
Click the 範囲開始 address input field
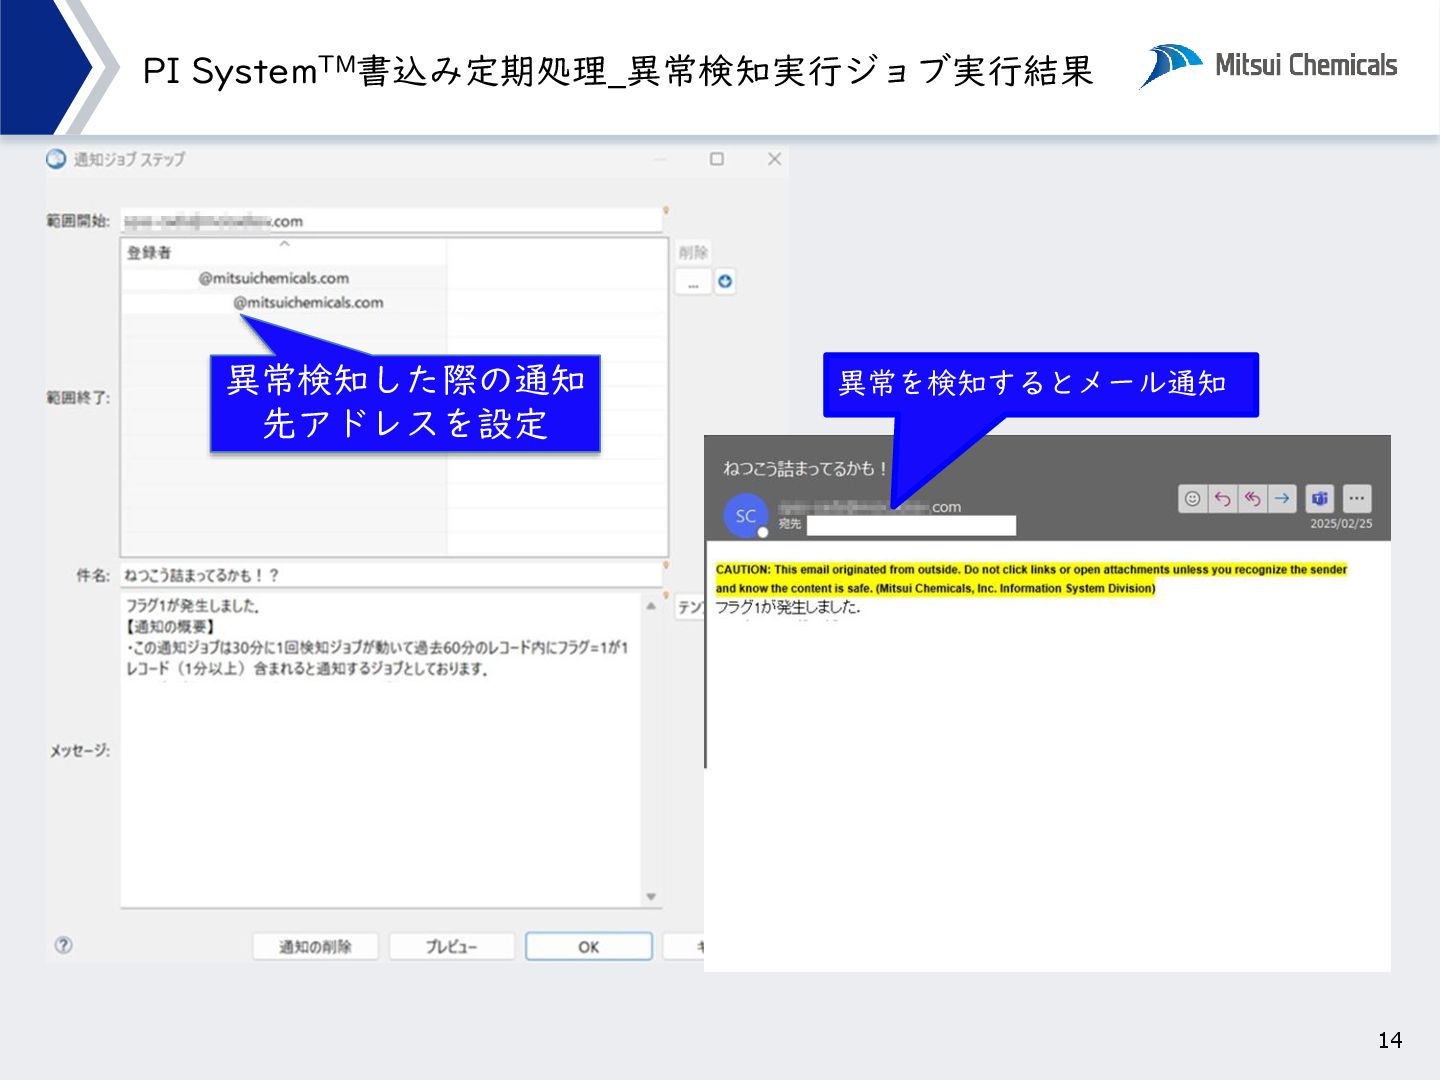[392, 221]
